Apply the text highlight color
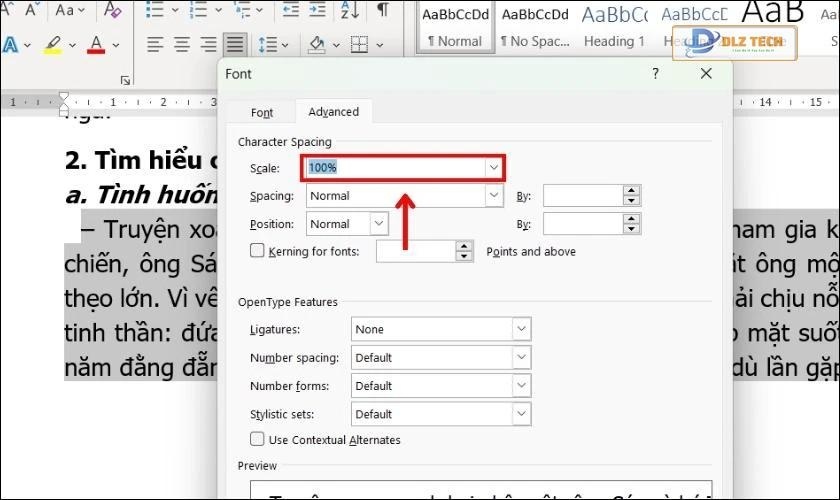This screenshot has height=500, width=840. pos(53,45)
